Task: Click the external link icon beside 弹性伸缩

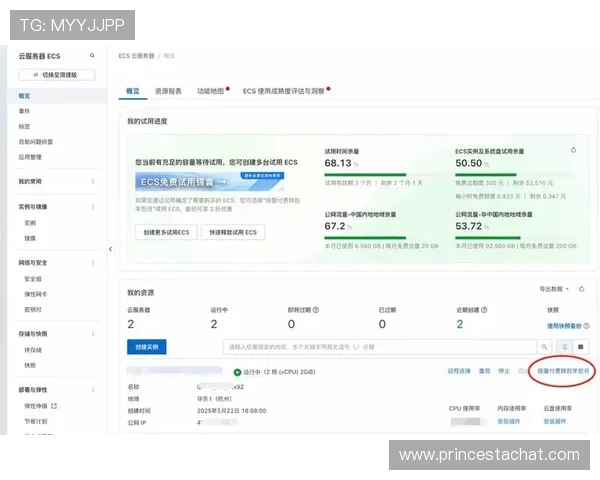Action: [x=54, y=406]
